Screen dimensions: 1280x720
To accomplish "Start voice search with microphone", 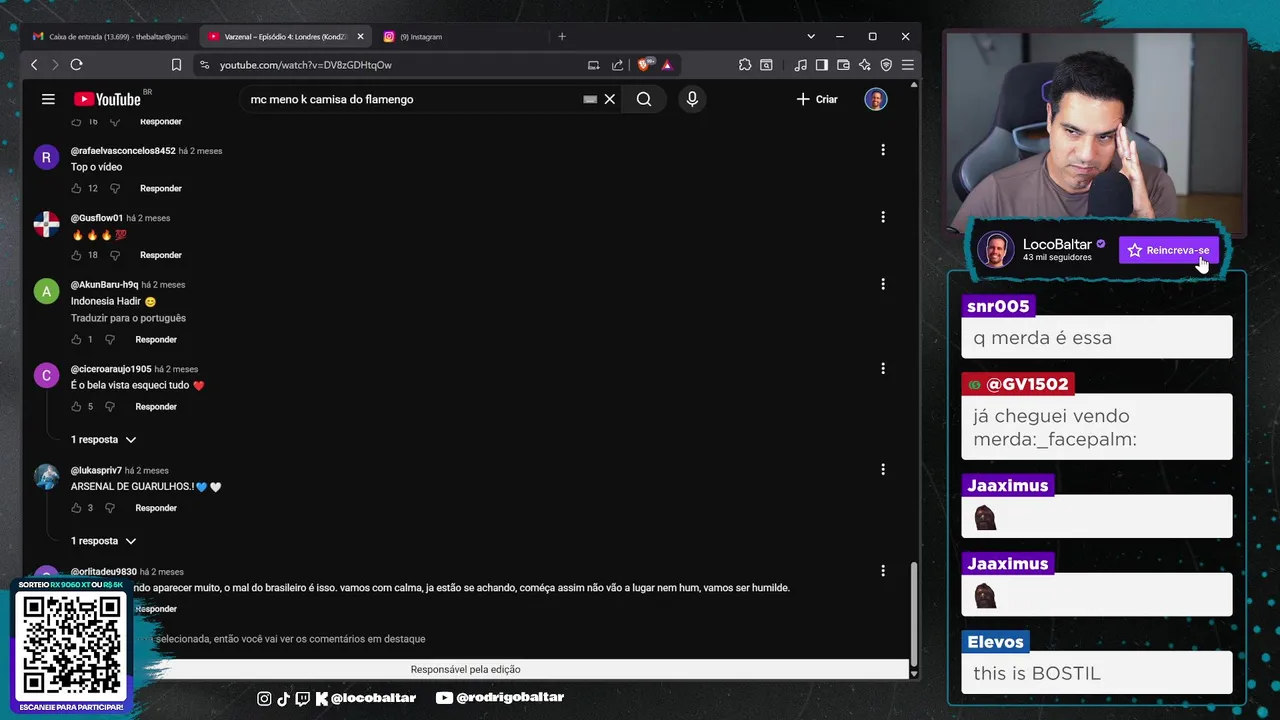I will click(x=691, y=99).
